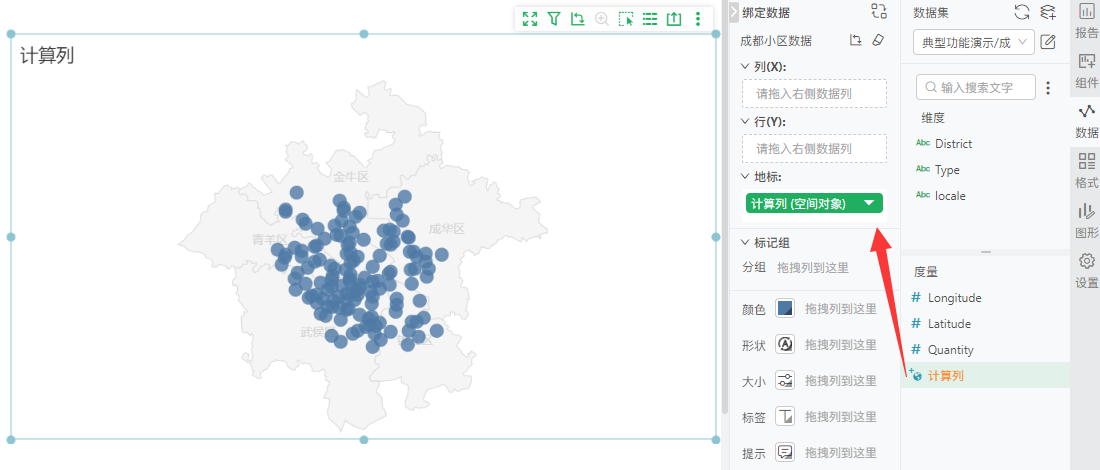The height and width of the screenshot is (470, 1100).
Task: Click the 金牛区 map label
Action: click(x=351, y=177)
